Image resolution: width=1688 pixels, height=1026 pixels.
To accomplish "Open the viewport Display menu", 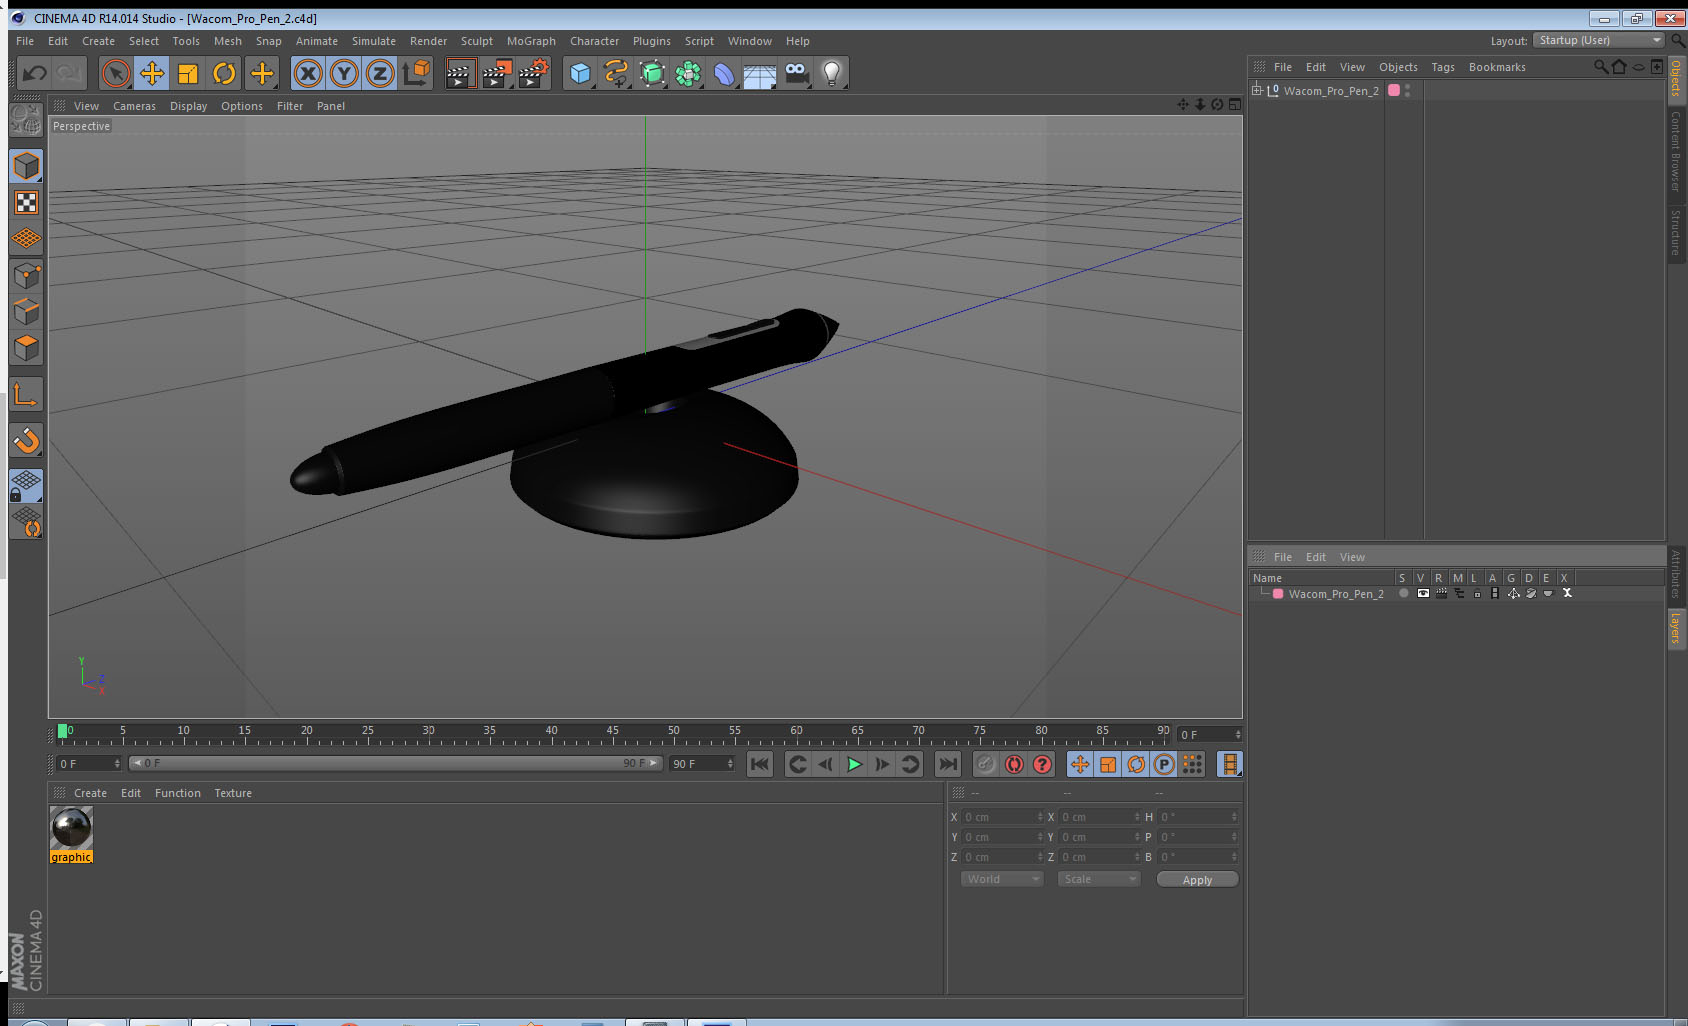I will tap(188, 106).
